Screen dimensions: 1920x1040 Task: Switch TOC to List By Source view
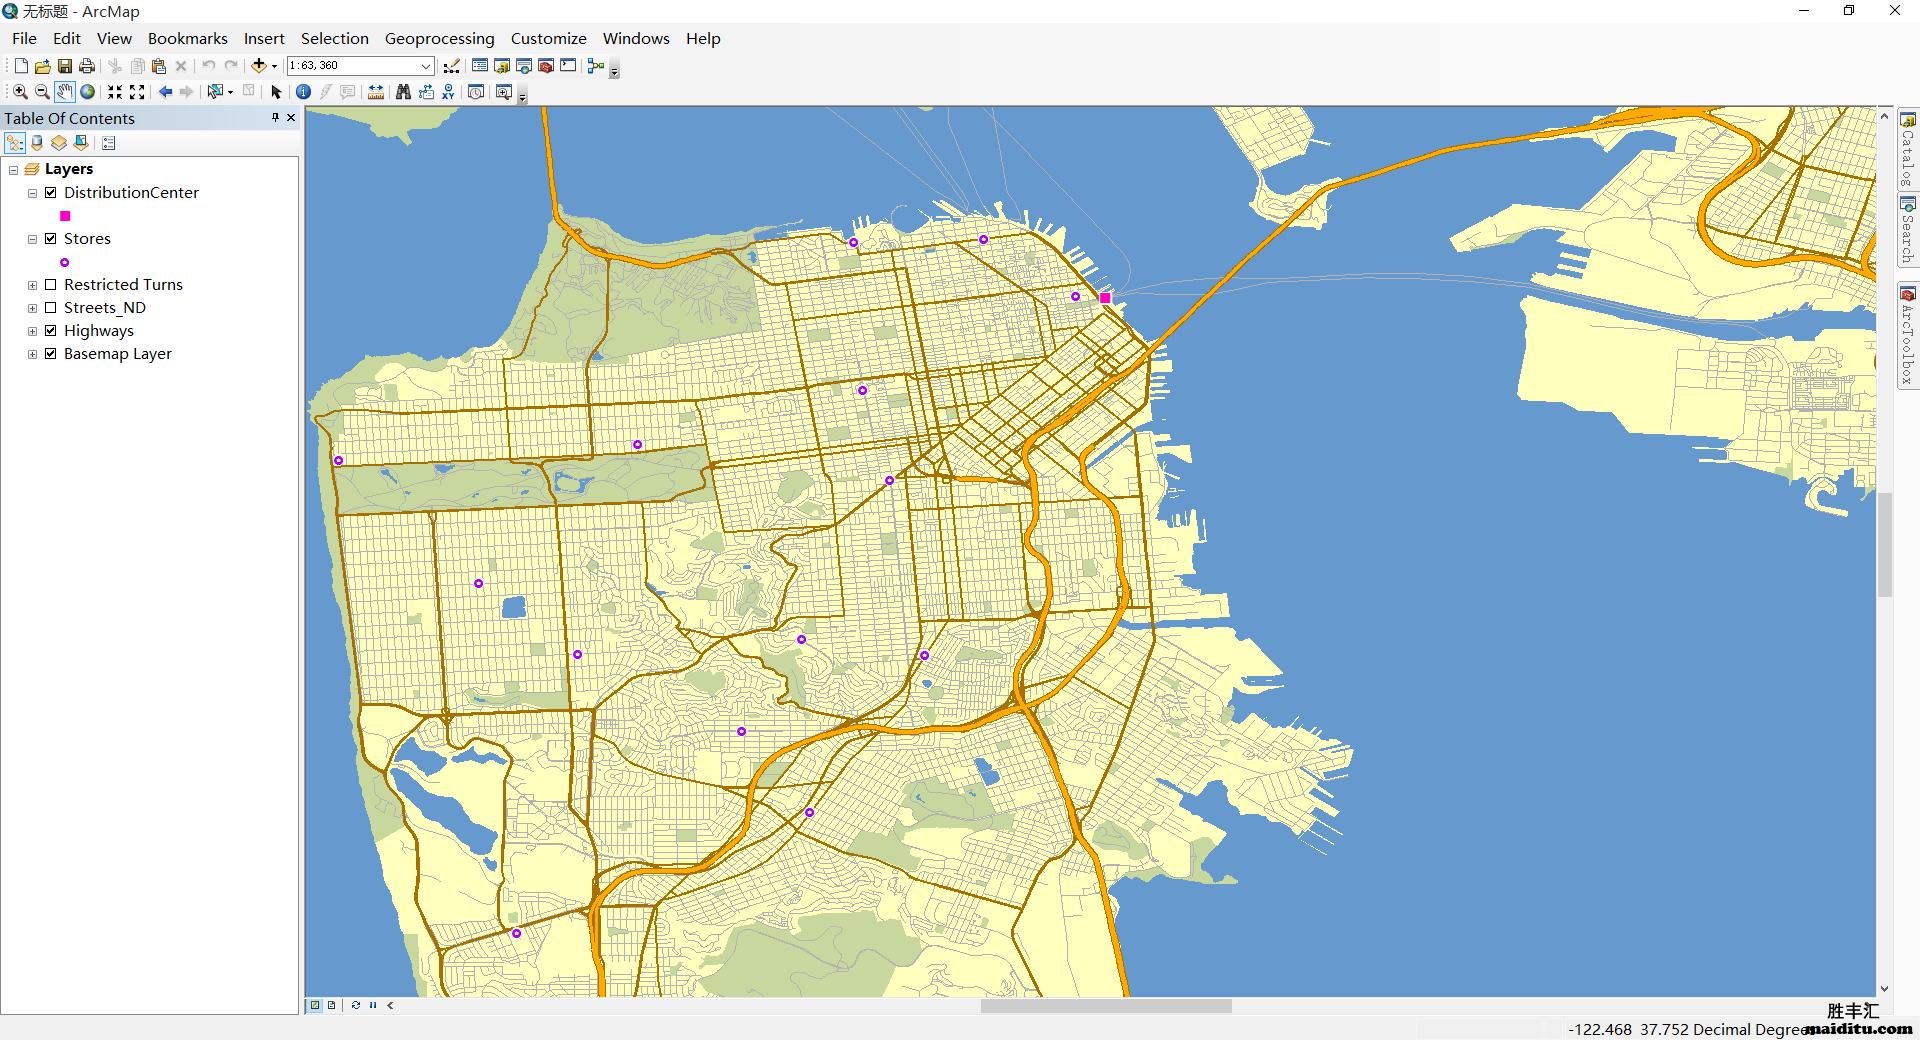pos(37,143)
